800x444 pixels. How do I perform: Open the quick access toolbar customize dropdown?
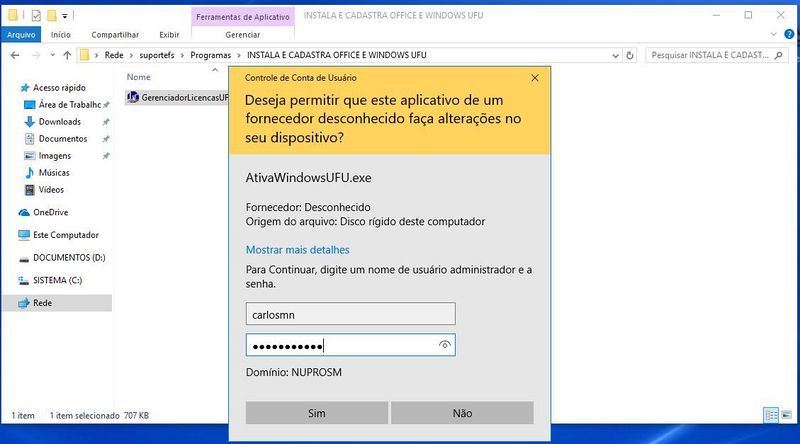[x=65, y=16]
